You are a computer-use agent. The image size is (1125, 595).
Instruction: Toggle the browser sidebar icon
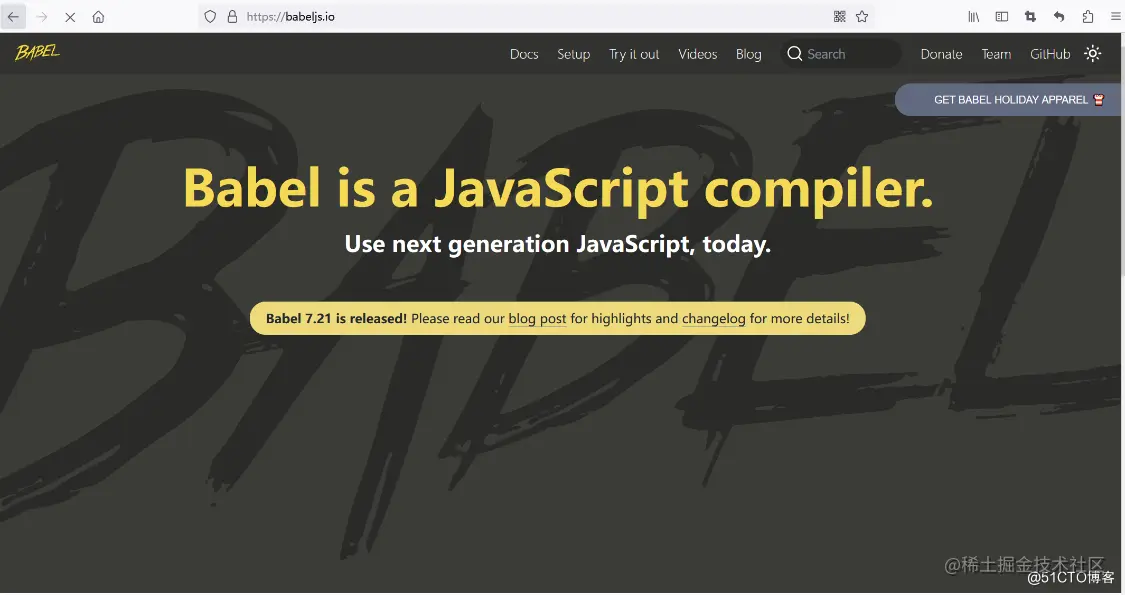(x=1002, y=17)
